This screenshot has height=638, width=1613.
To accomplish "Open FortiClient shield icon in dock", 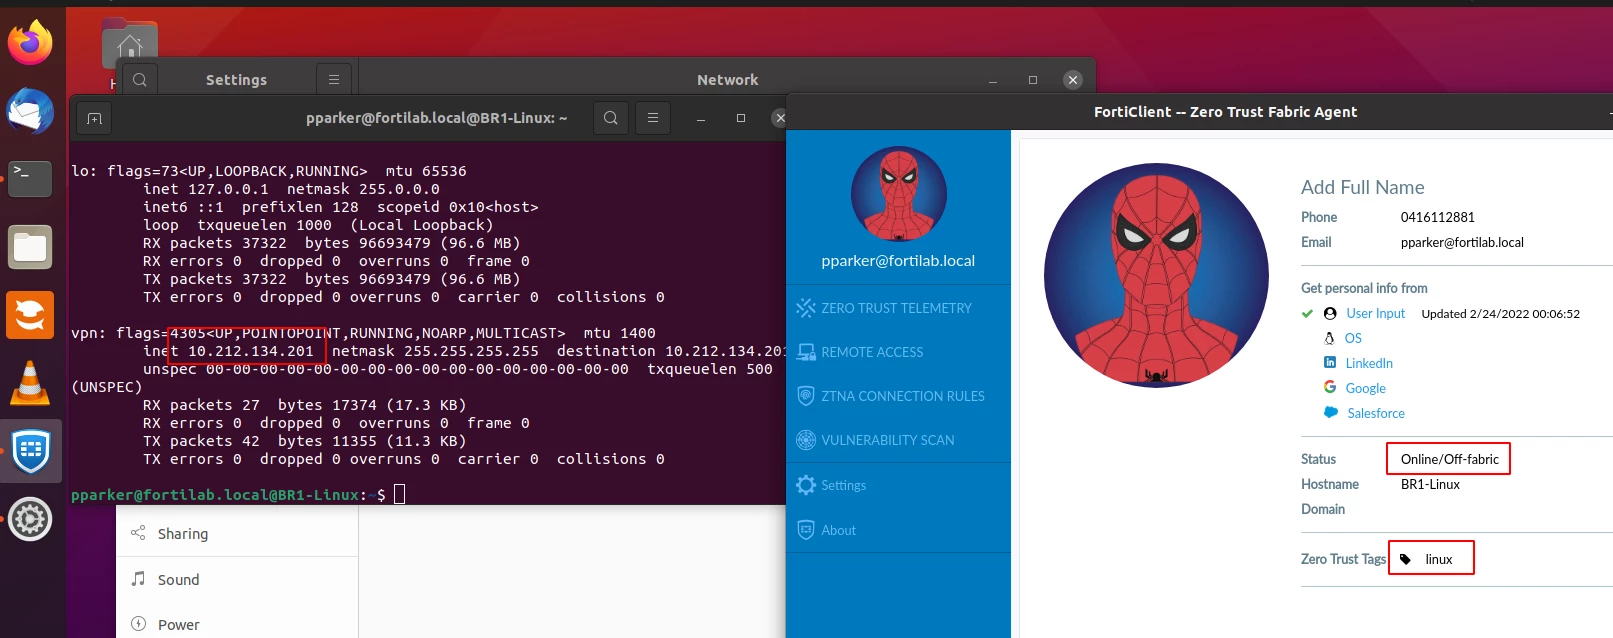I will click(x=30, y=451).
